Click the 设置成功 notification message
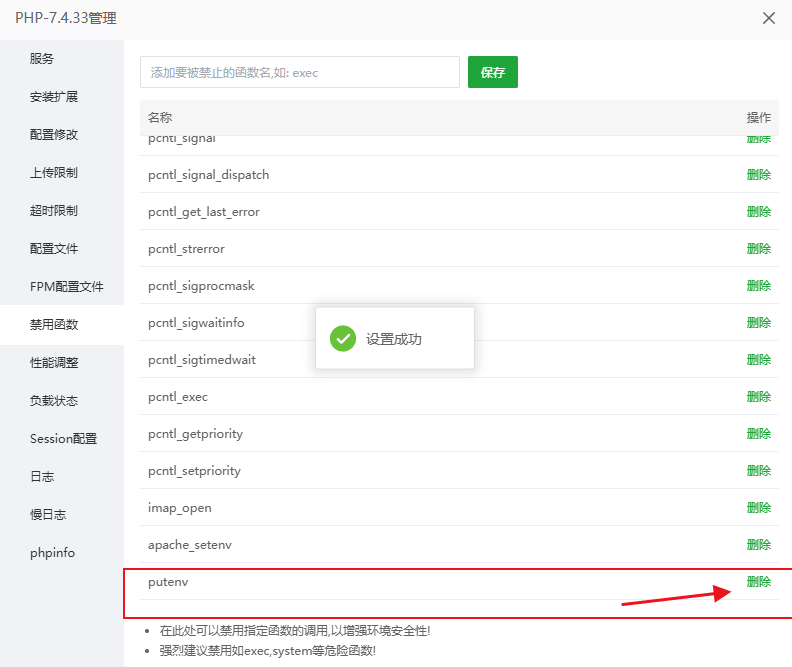The width and height of the screenshot is (792, 667). 393,339
